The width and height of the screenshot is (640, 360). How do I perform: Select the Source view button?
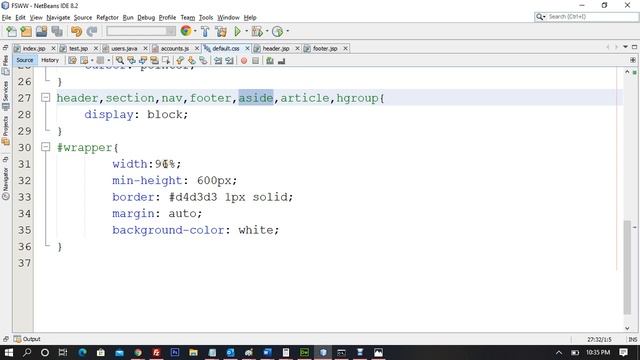pos(24,60)
